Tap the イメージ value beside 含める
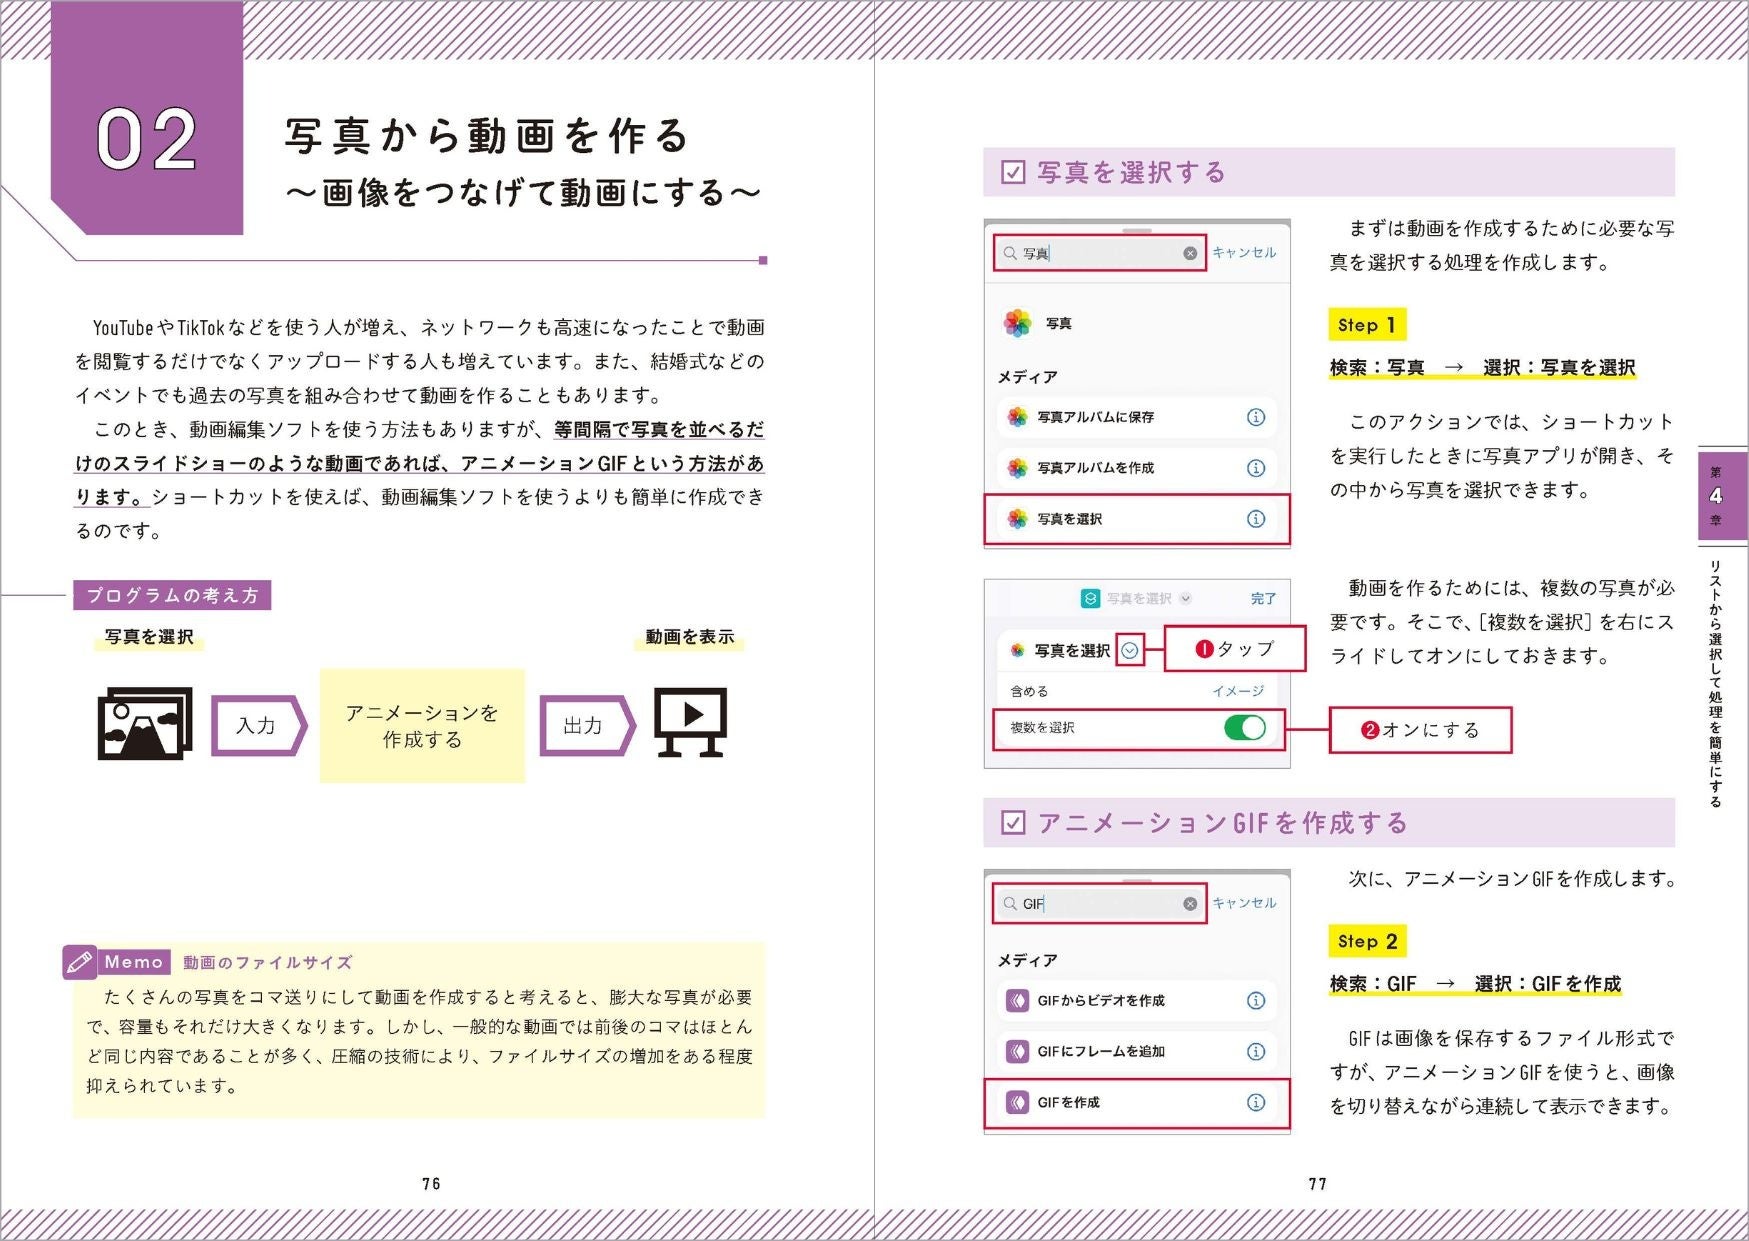1749x1241 pixels. pyautogui.click(x=1238, y=691)
